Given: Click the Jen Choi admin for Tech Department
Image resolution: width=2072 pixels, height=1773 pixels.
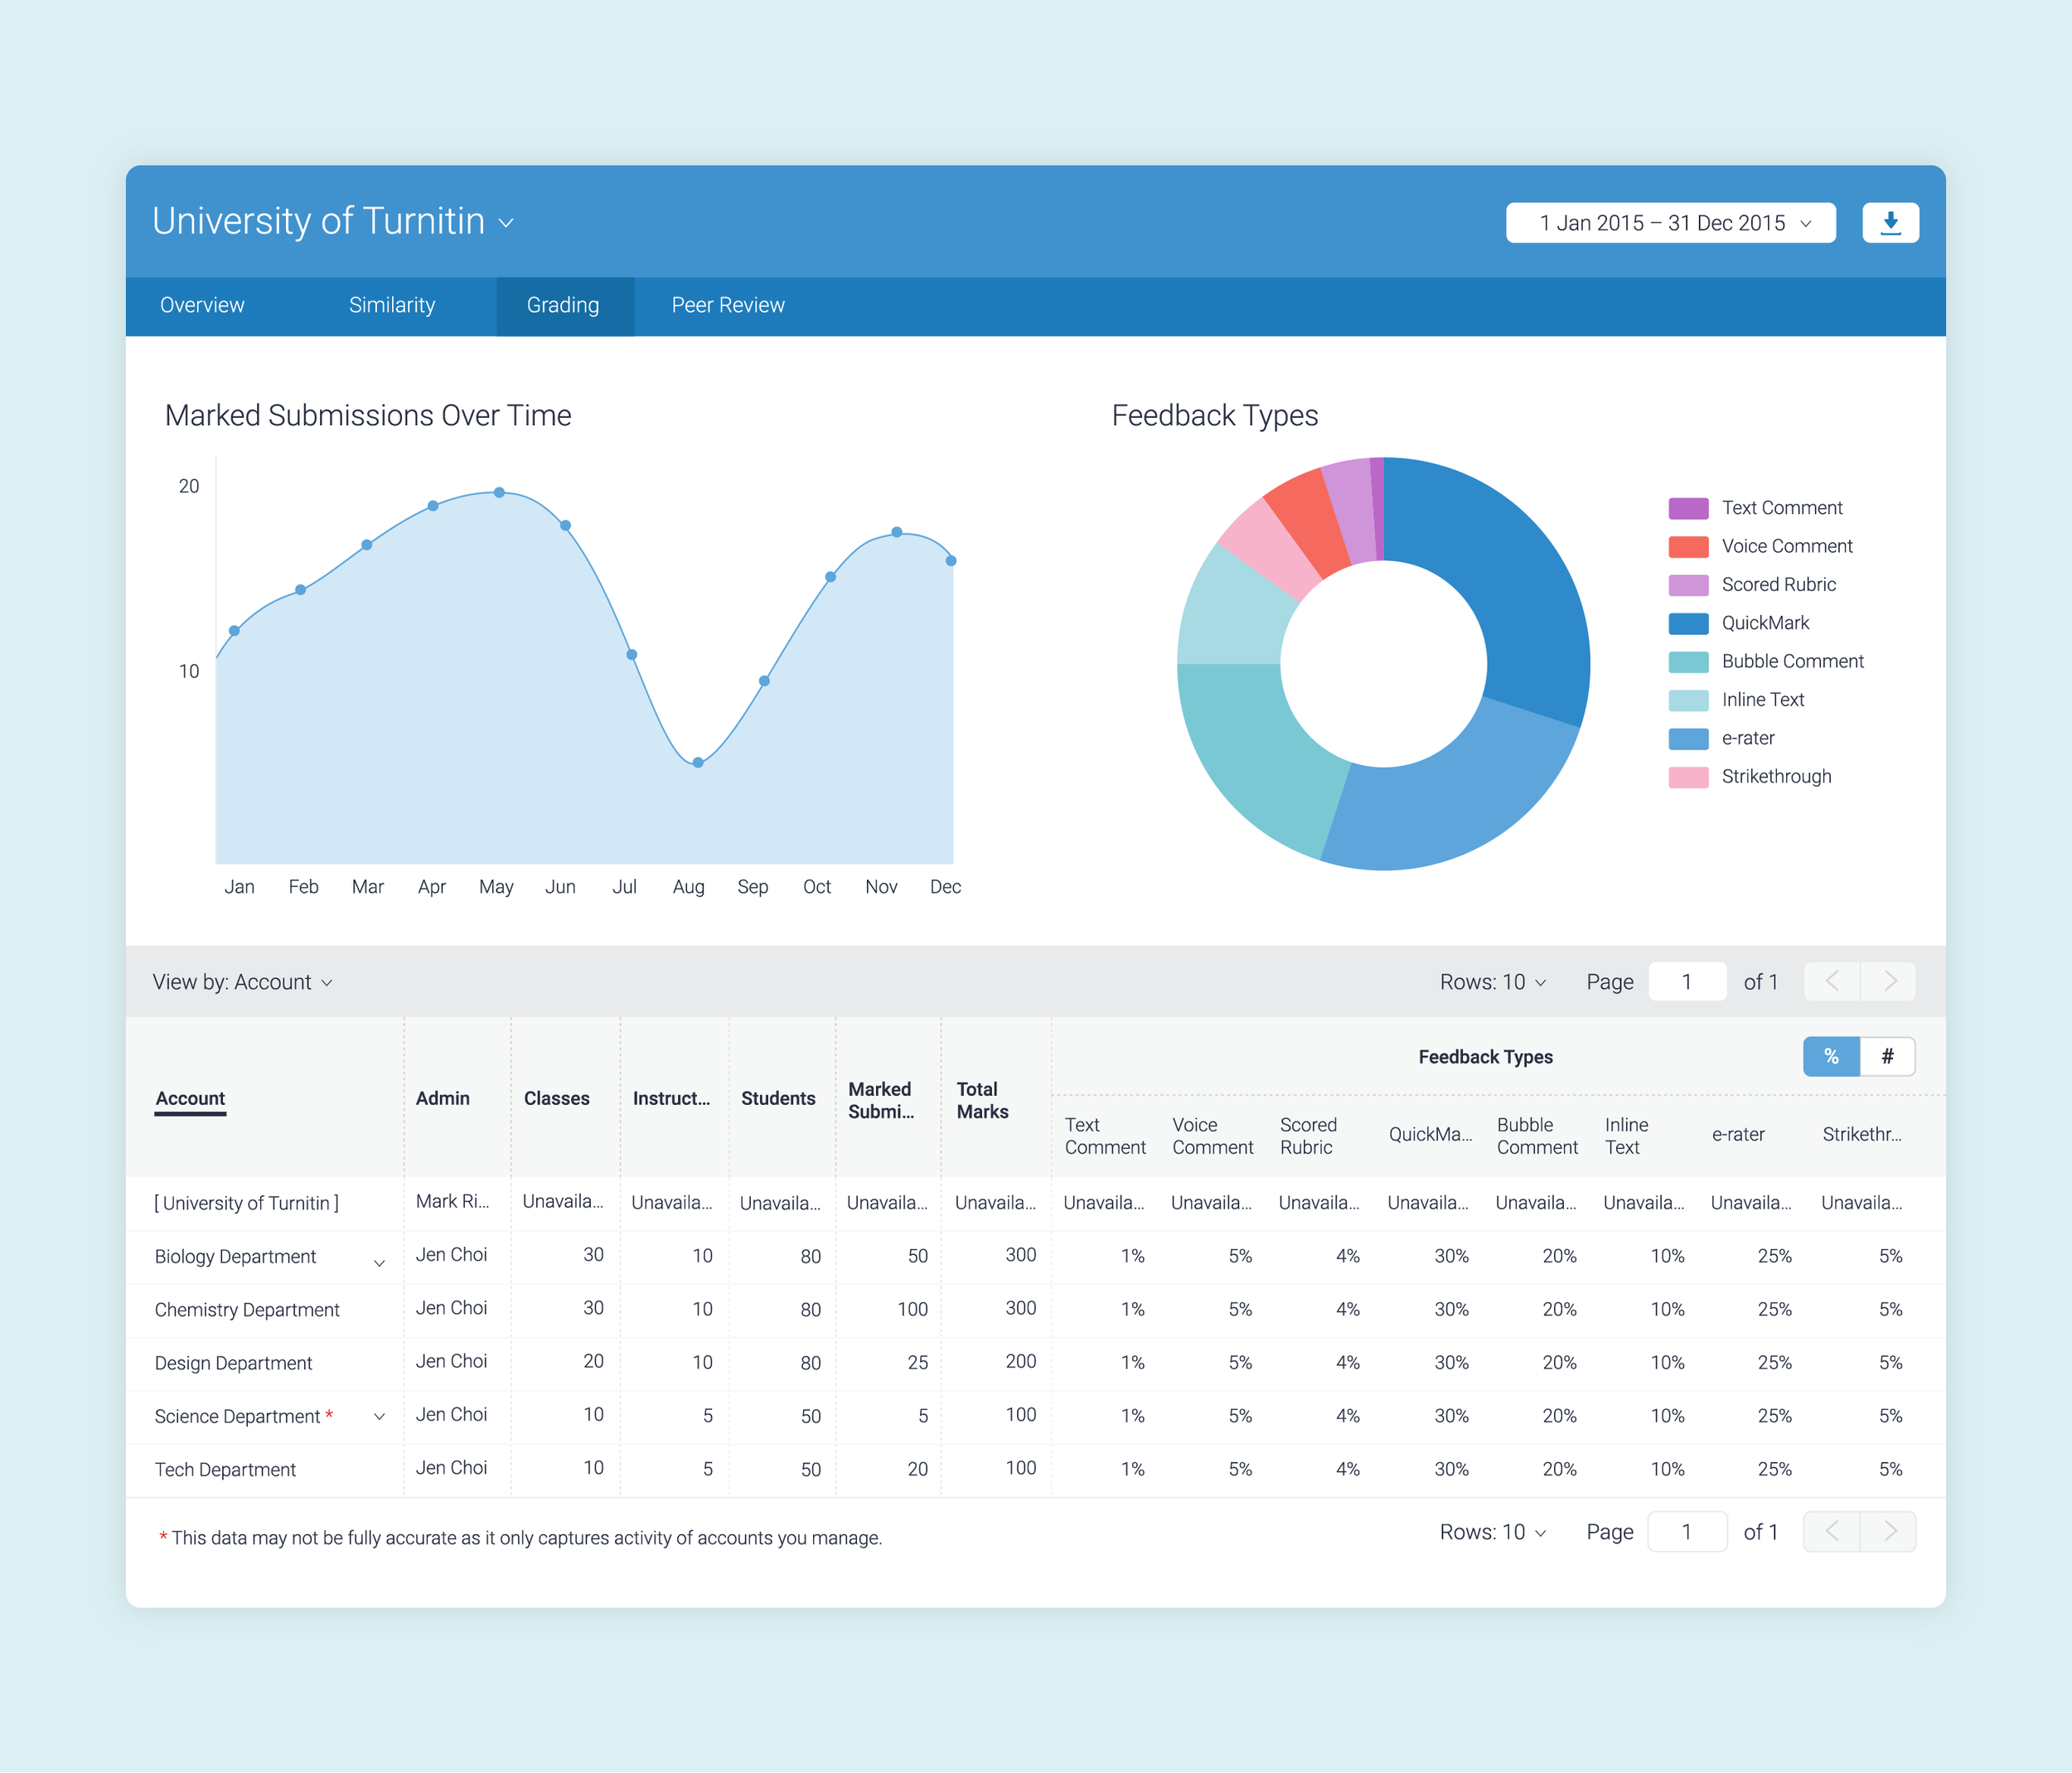Looking at the screenshot, I should coord(451,1467).
